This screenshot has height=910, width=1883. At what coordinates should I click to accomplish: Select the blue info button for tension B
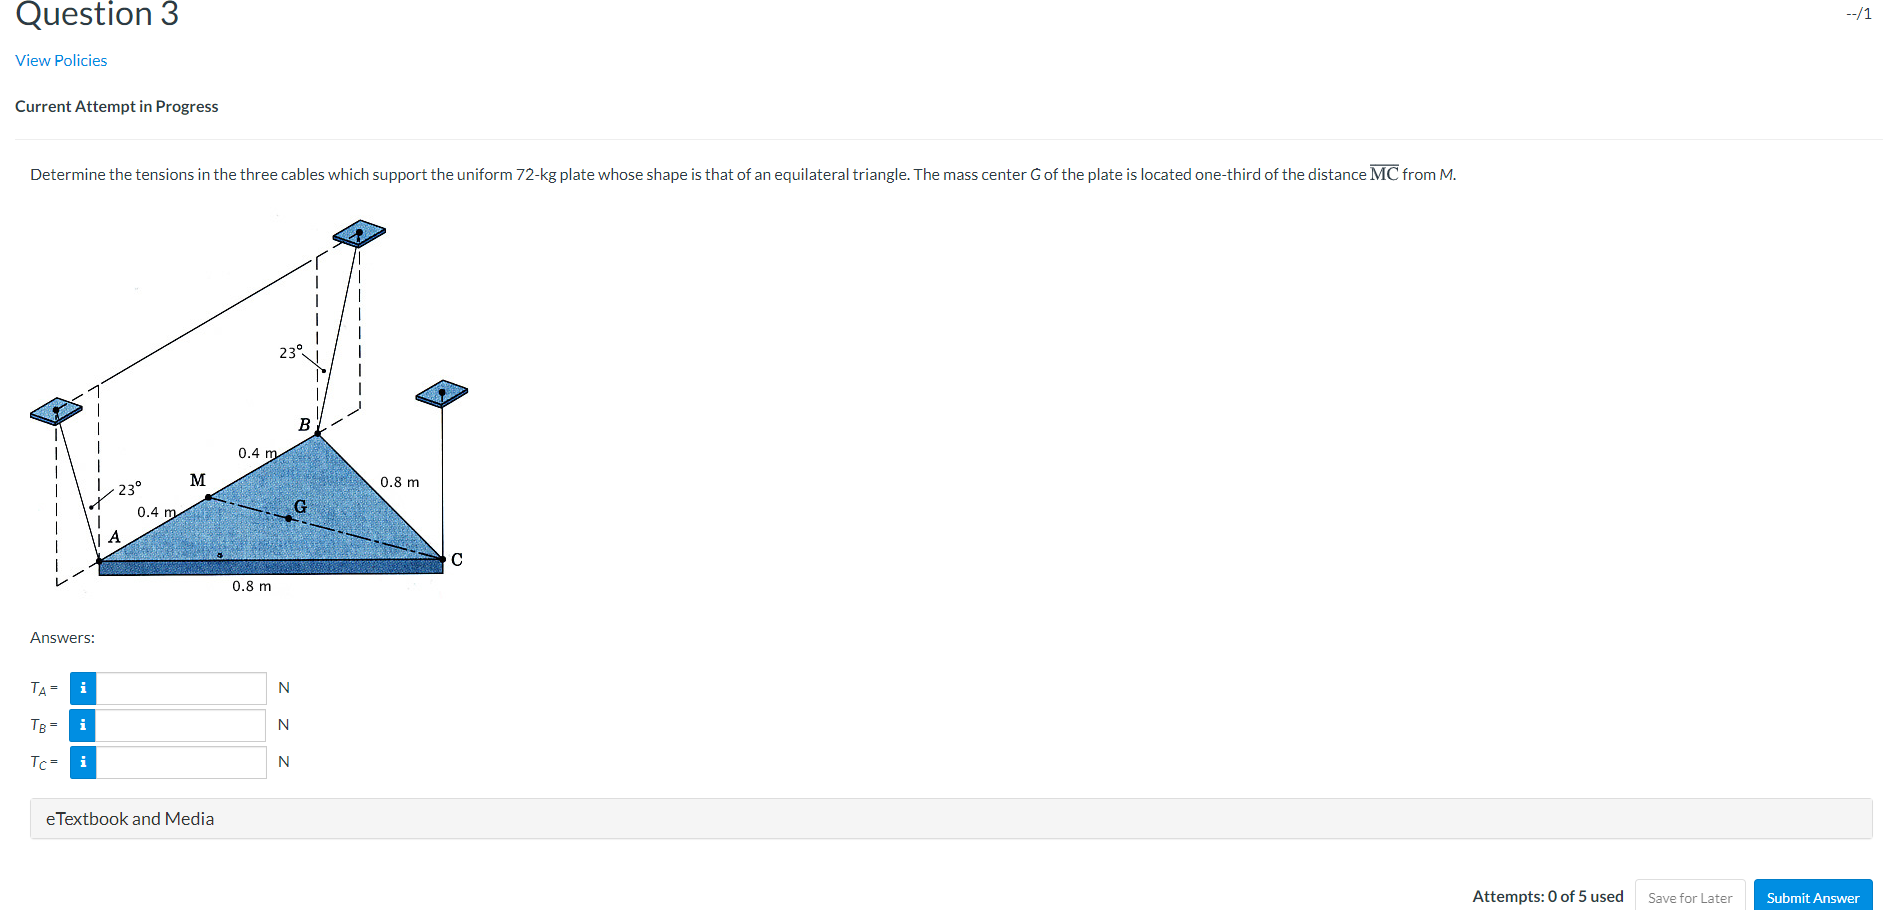[82, 725]
